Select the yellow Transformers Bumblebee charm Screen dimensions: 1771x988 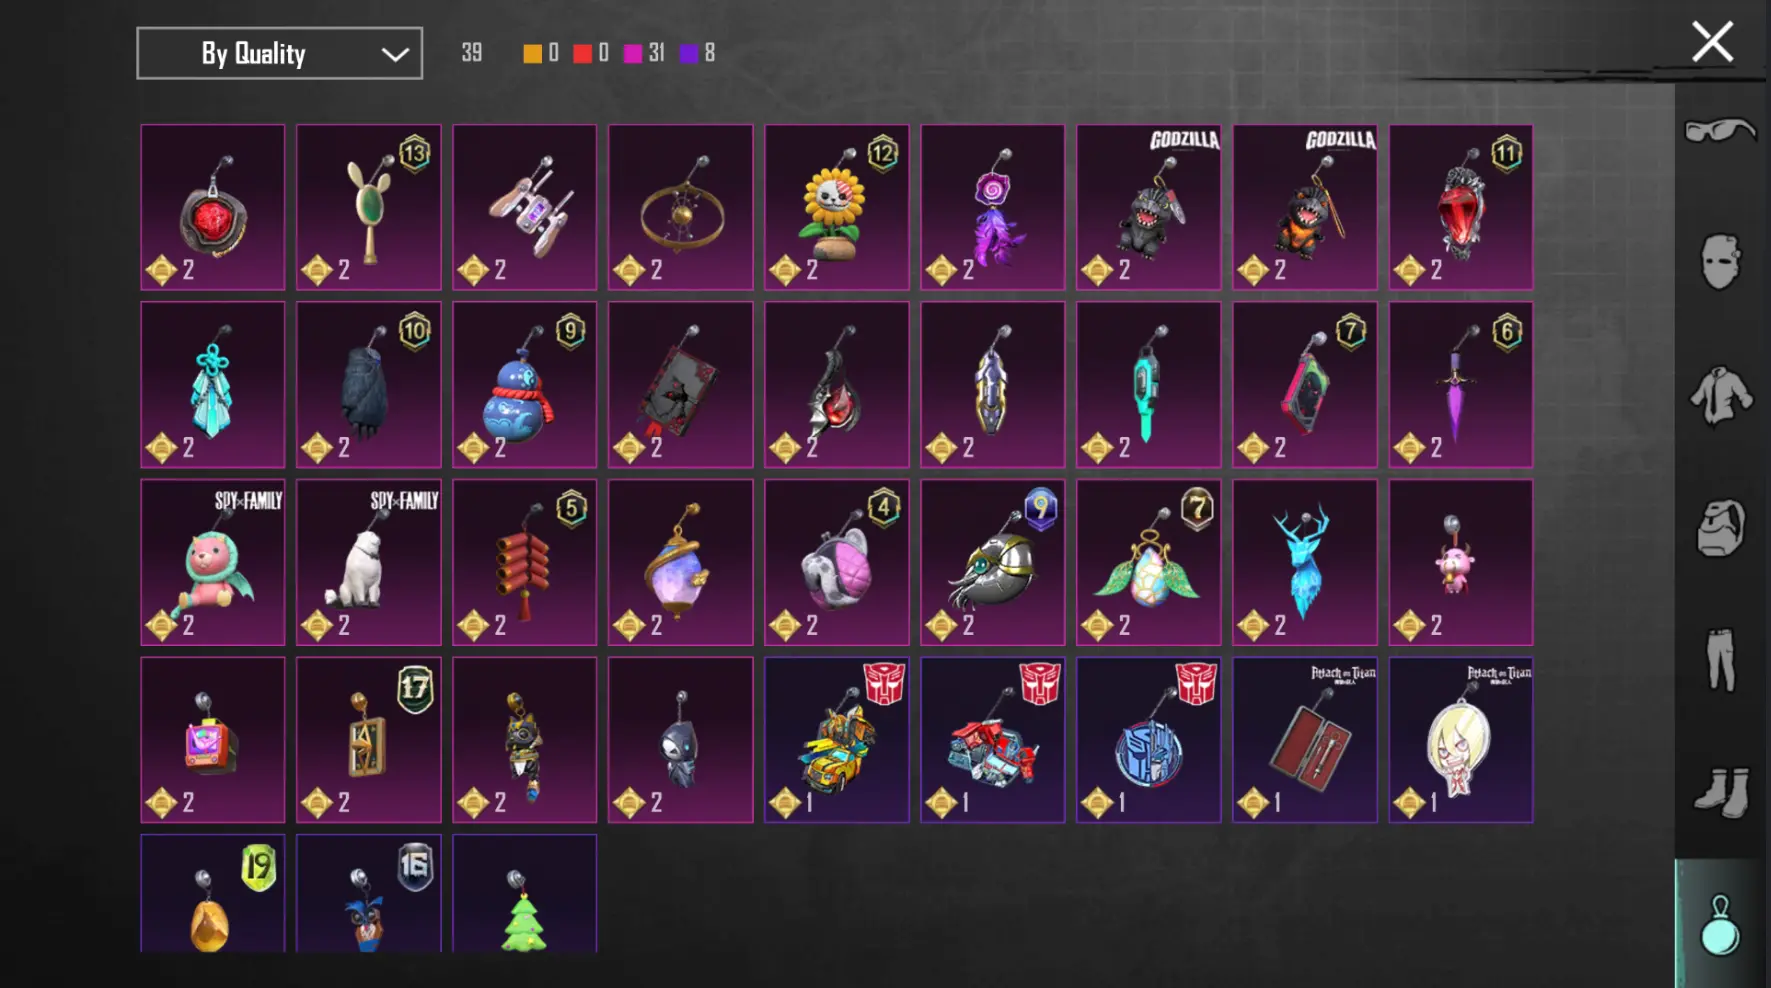836,740
